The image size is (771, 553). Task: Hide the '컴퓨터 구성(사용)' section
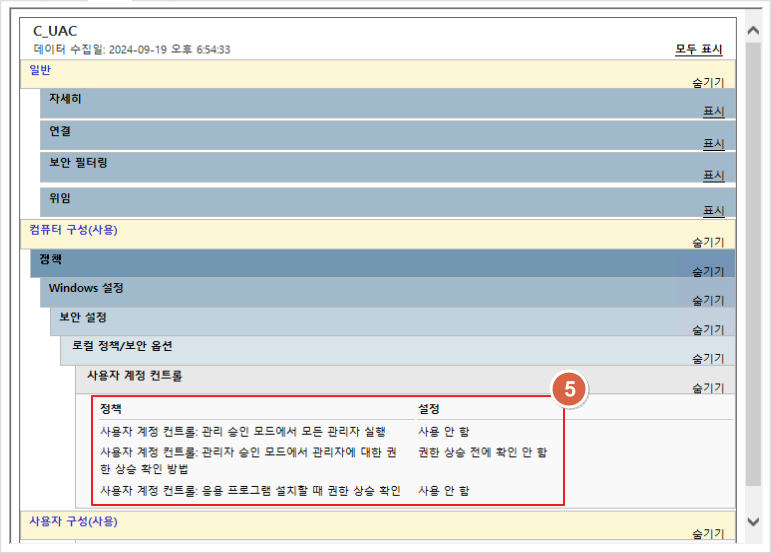(708, 242)
